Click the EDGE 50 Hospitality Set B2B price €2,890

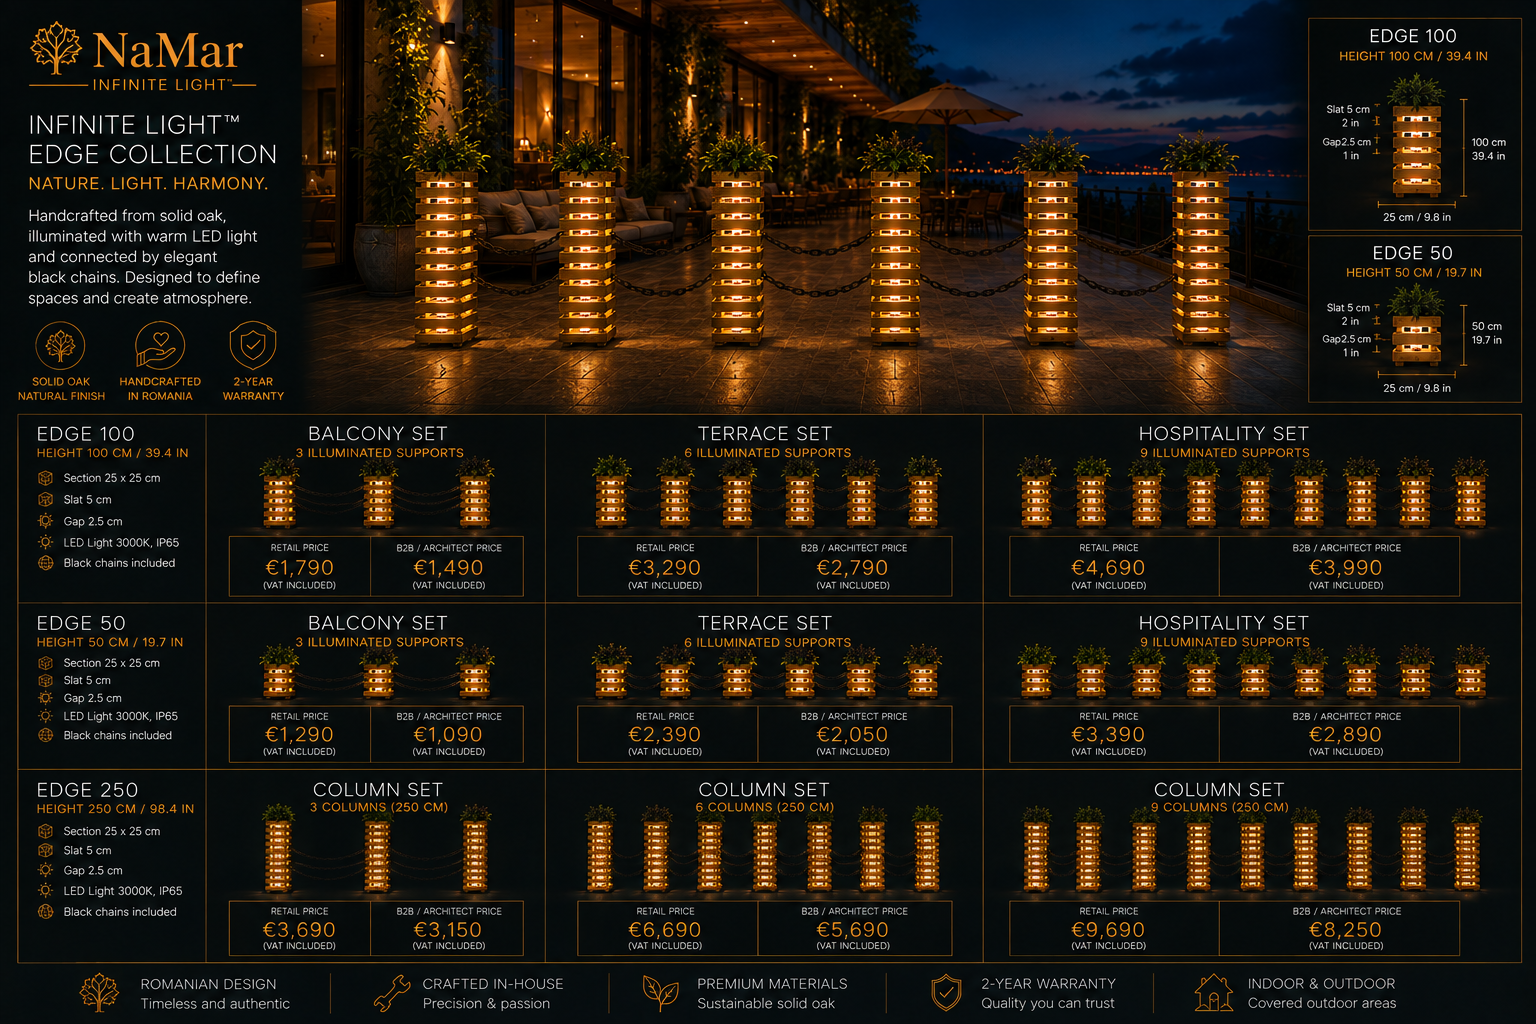[x=1346, y=735]
